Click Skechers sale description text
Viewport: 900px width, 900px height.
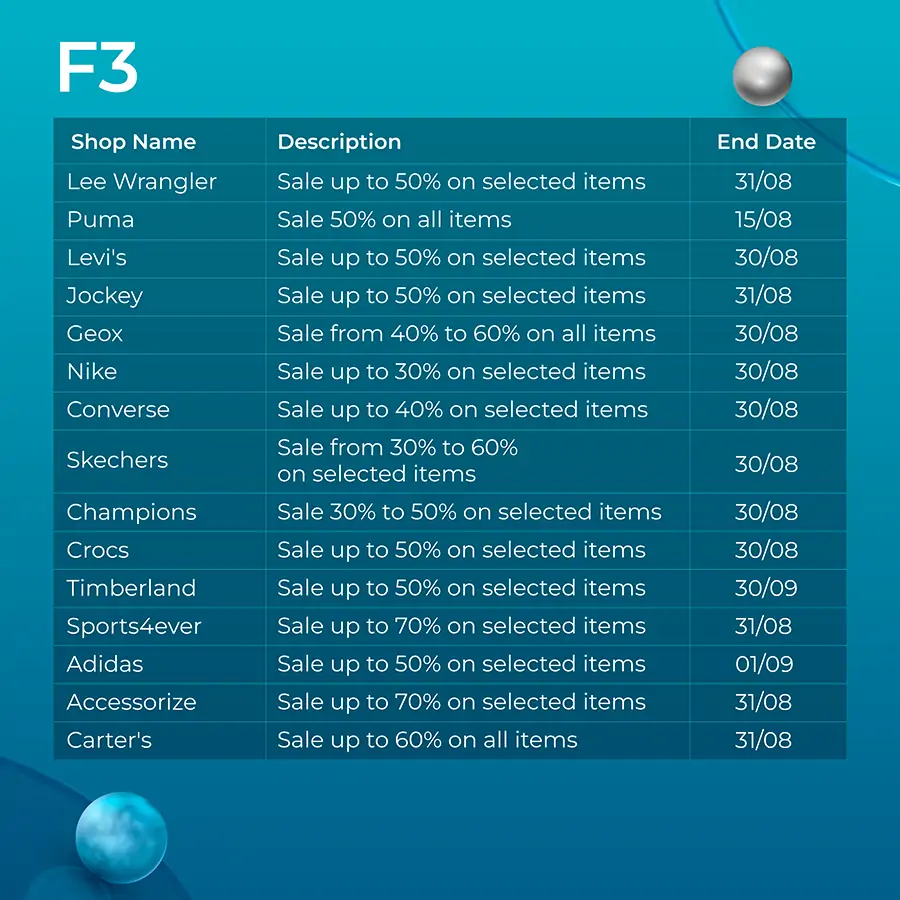coord(397,460)
